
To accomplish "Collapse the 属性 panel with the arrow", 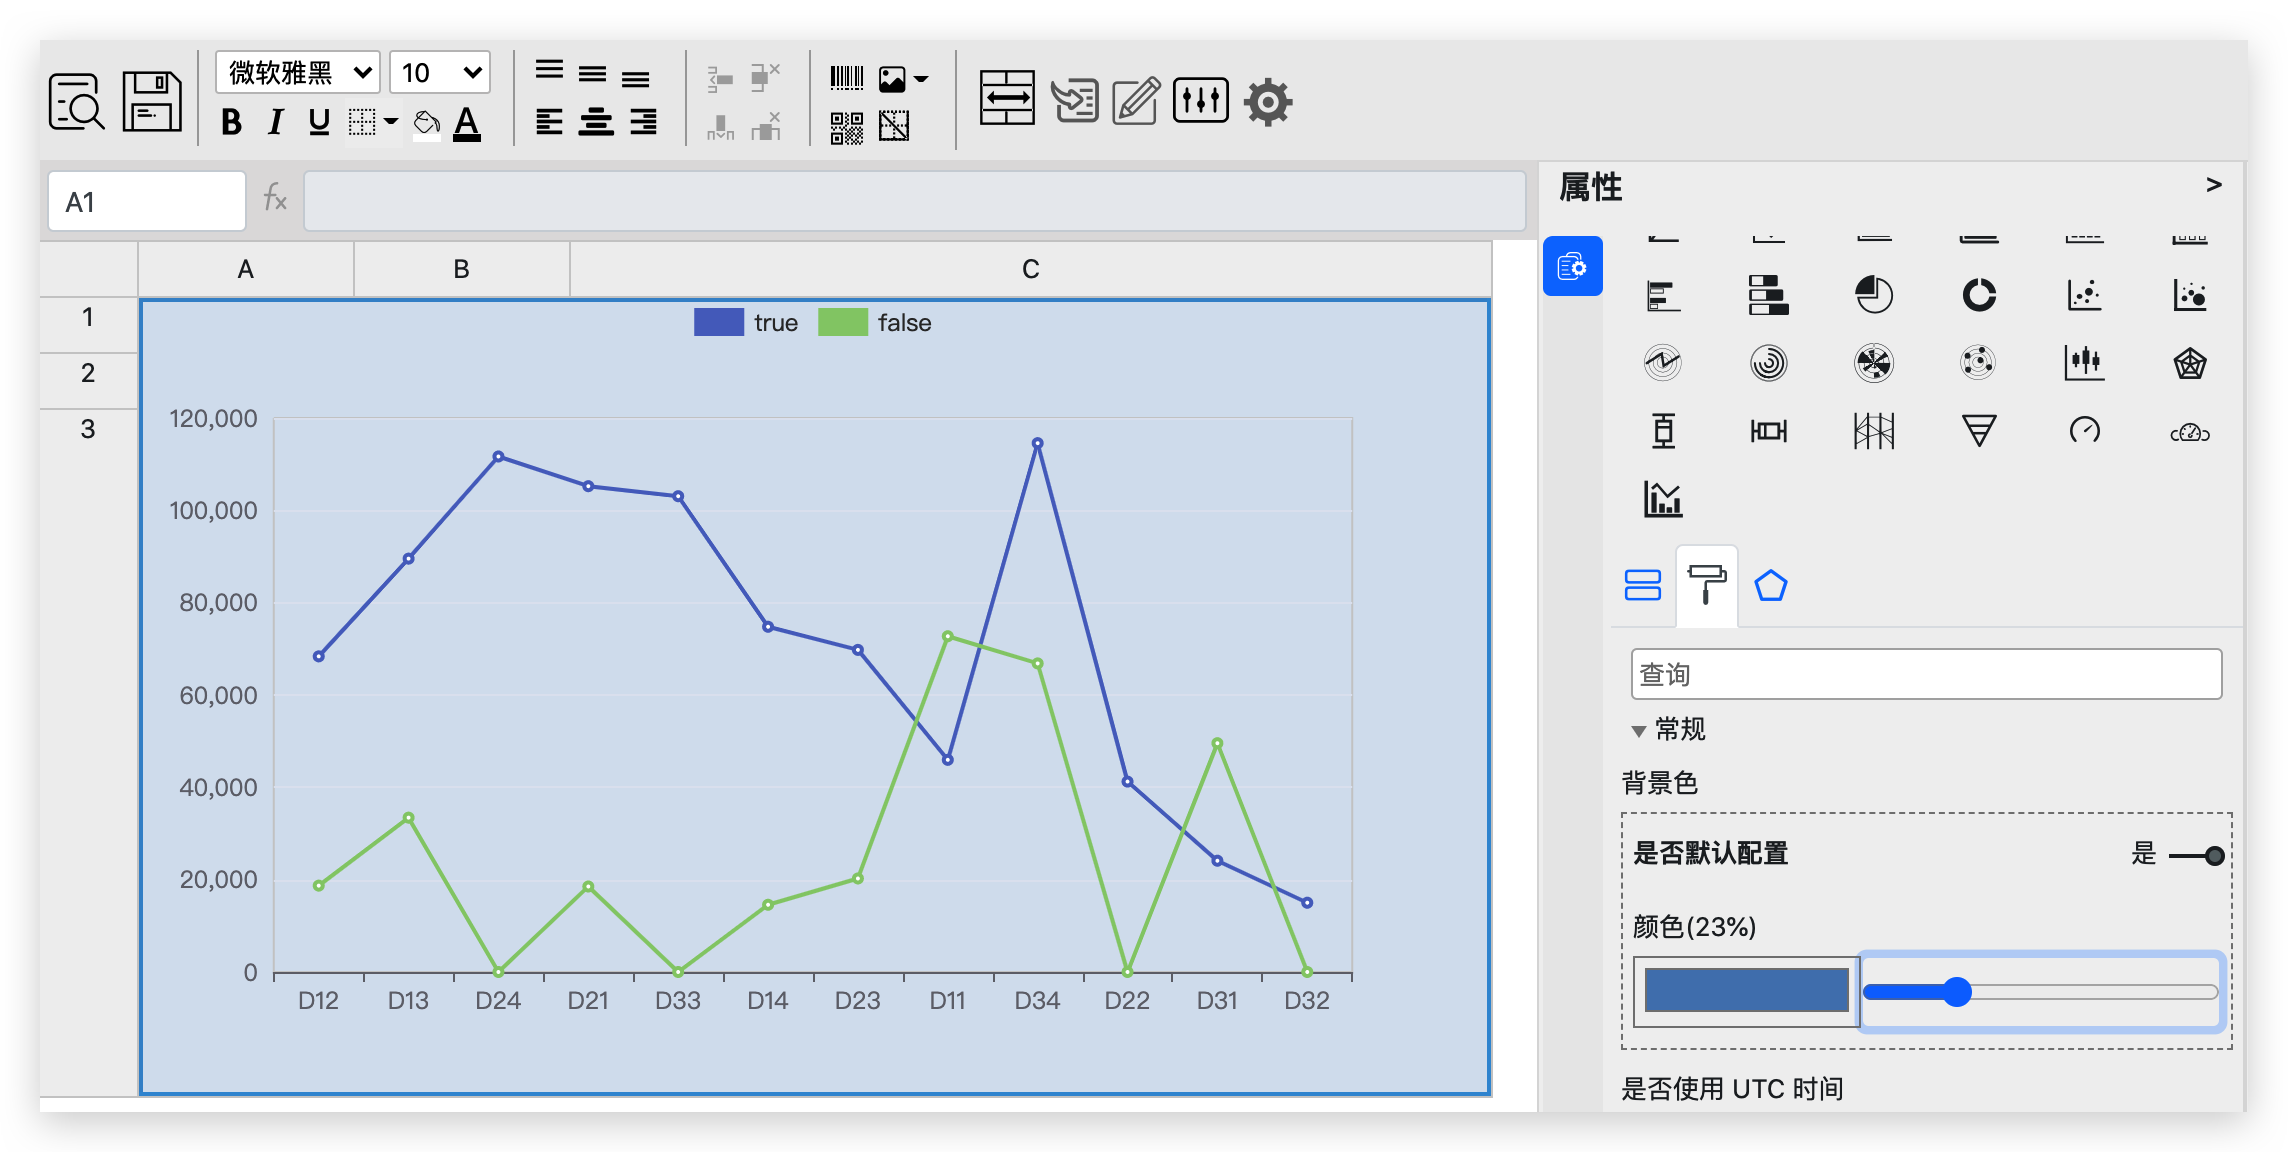I will pos(2214,185).
